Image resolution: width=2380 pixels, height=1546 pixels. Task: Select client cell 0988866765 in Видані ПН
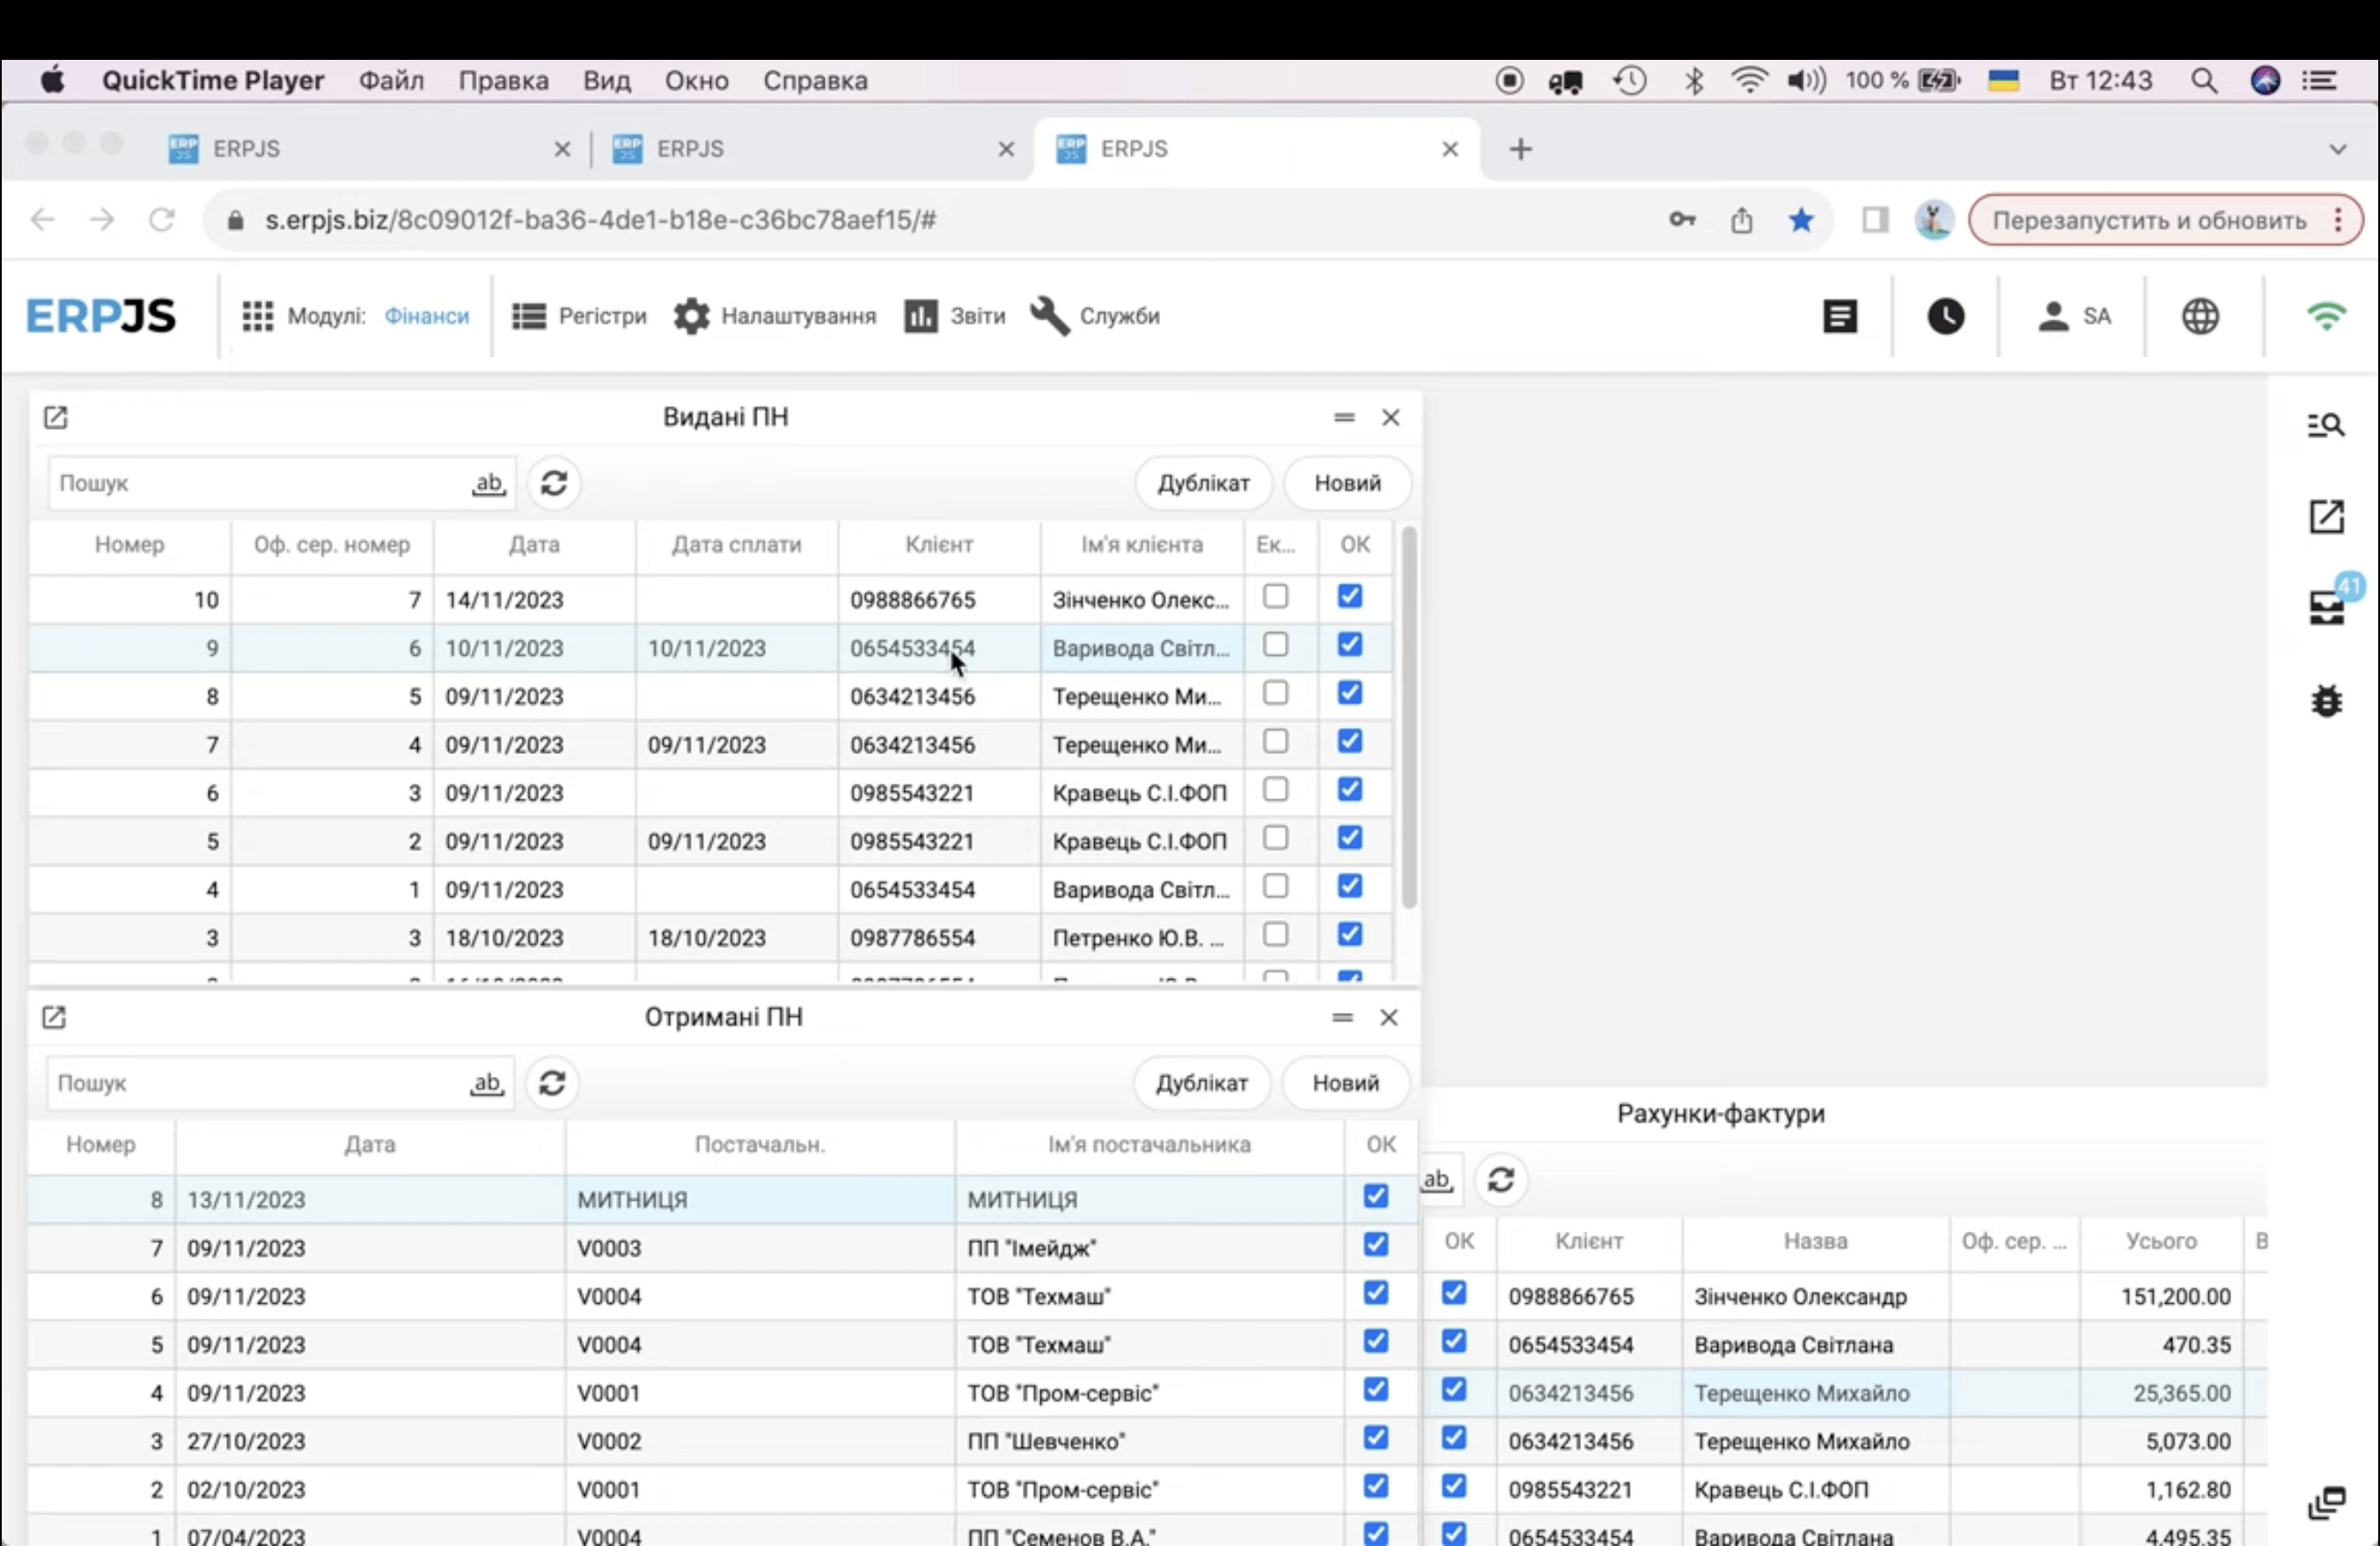tap(939, 600)
